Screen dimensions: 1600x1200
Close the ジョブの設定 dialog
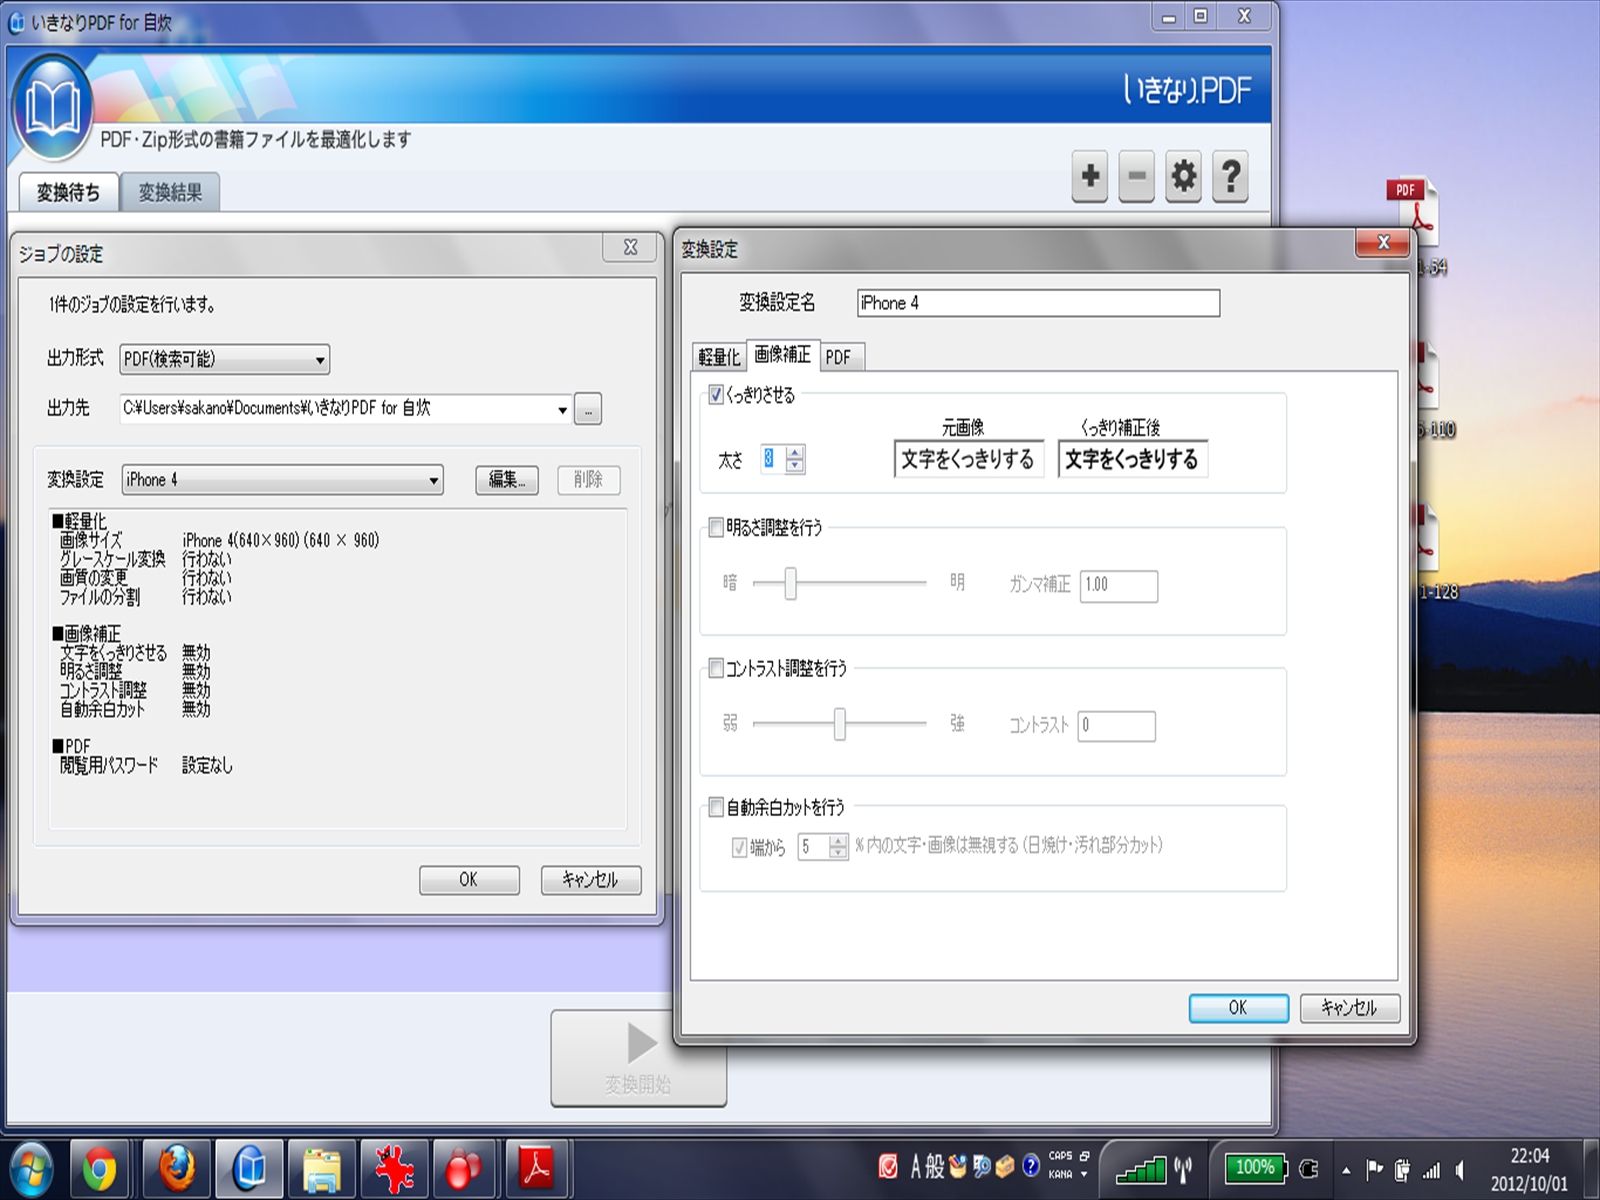630,247
